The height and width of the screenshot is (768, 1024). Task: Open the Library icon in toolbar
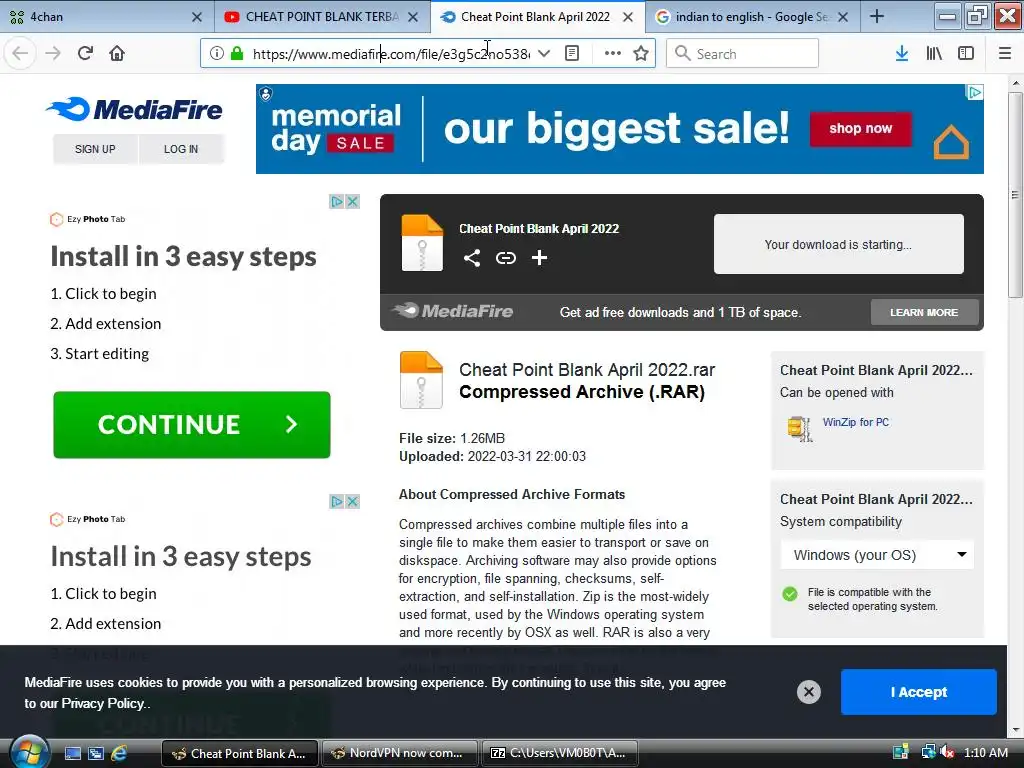[x=934, y=54]
